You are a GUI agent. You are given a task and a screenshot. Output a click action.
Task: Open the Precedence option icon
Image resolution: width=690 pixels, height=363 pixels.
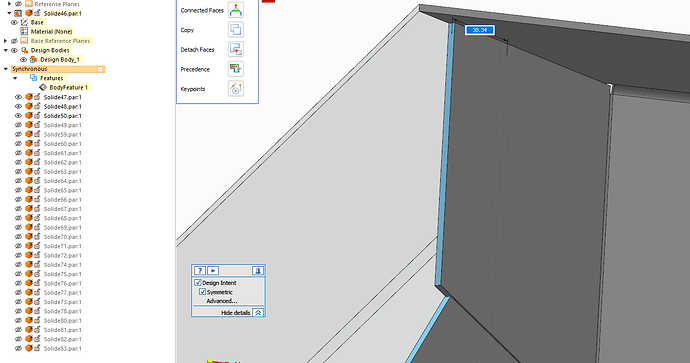236,69
